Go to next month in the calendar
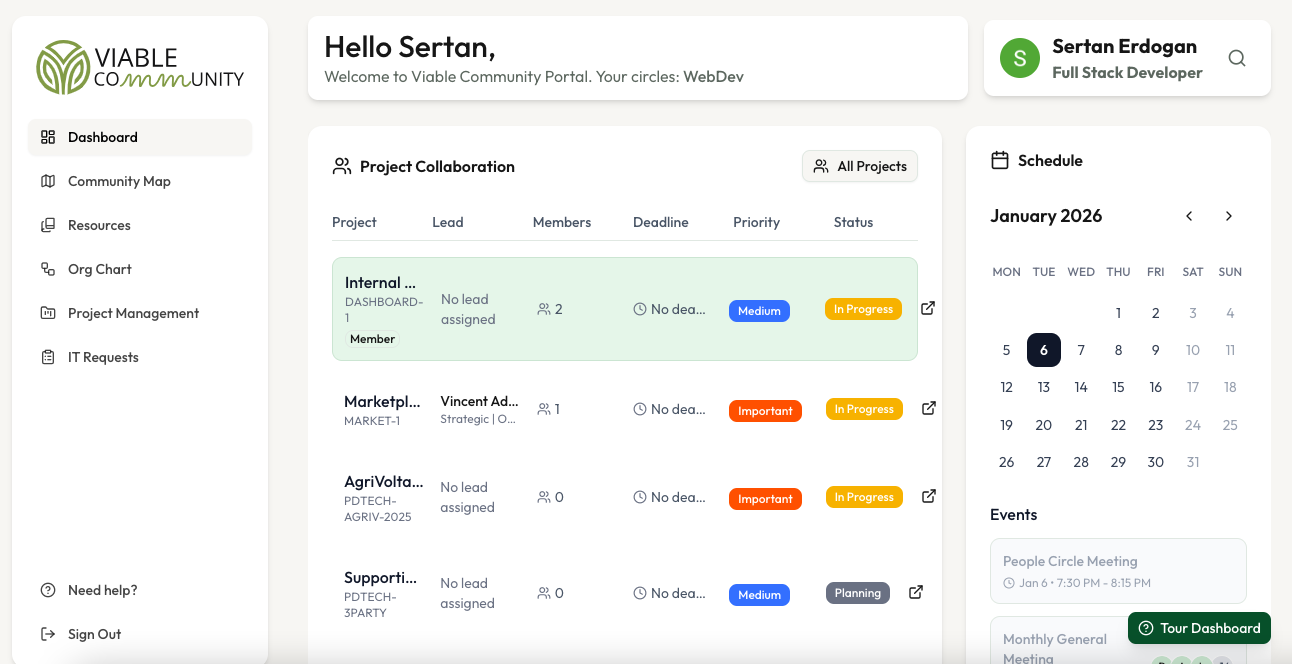Image resolution: width=1292 pixels, height=664 pixels. [1229, 215]
